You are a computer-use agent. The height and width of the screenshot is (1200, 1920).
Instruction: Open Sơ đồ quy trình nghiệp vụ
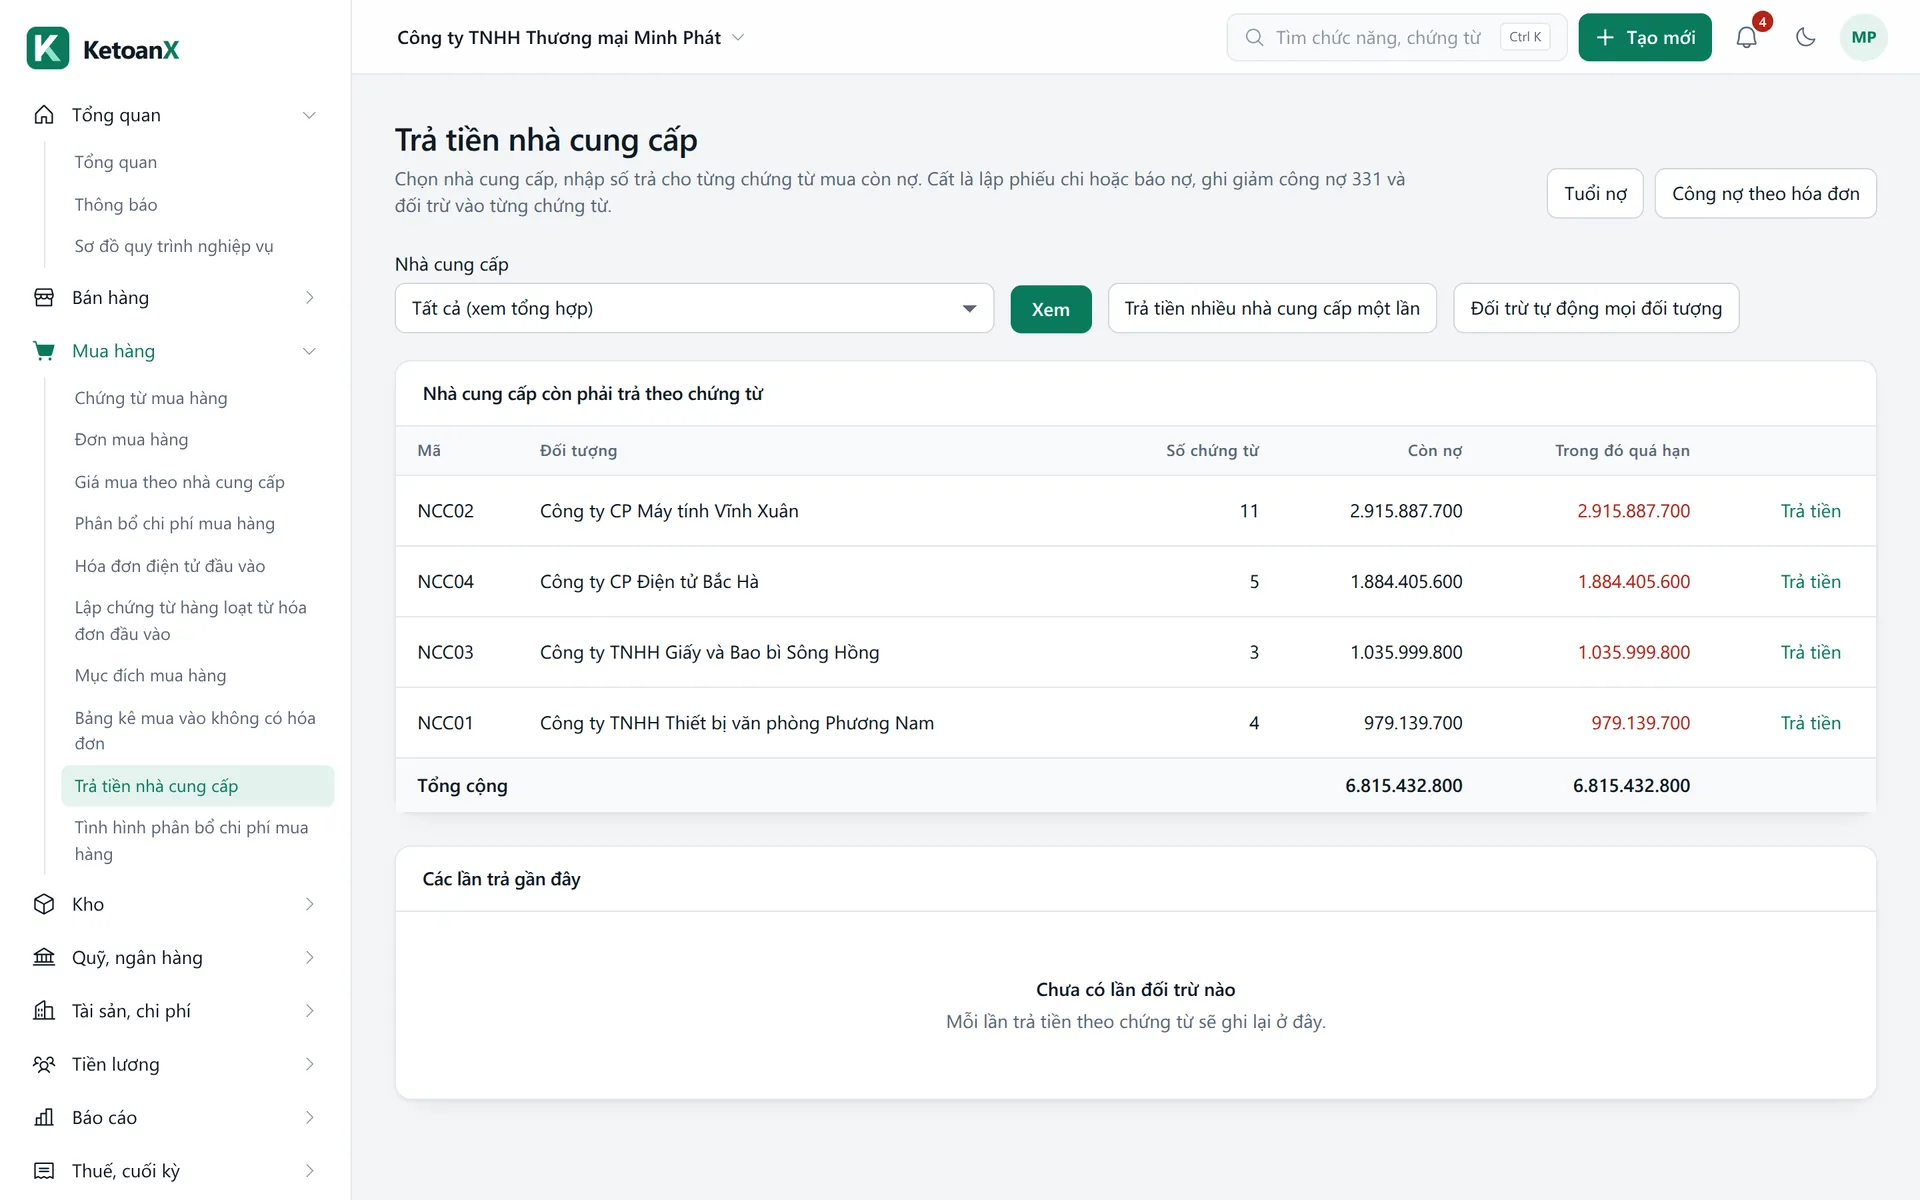coord(174,246)
